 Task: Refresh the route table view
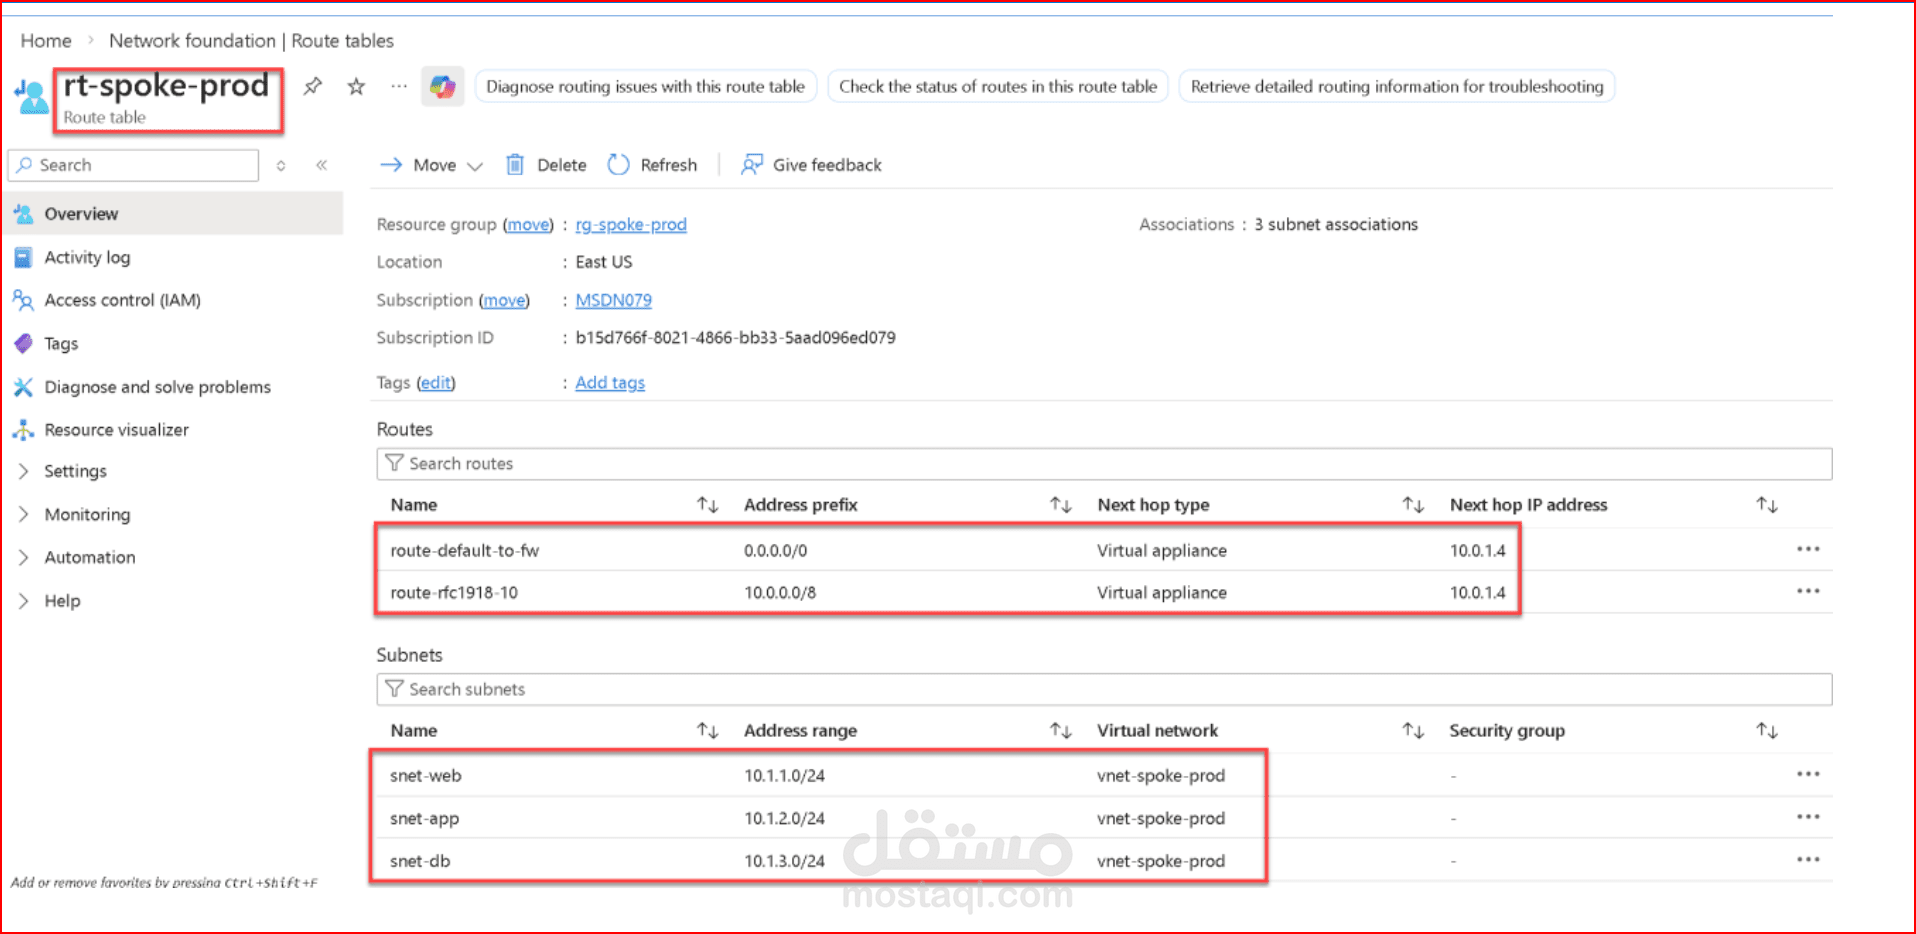(x=652, y=165)
